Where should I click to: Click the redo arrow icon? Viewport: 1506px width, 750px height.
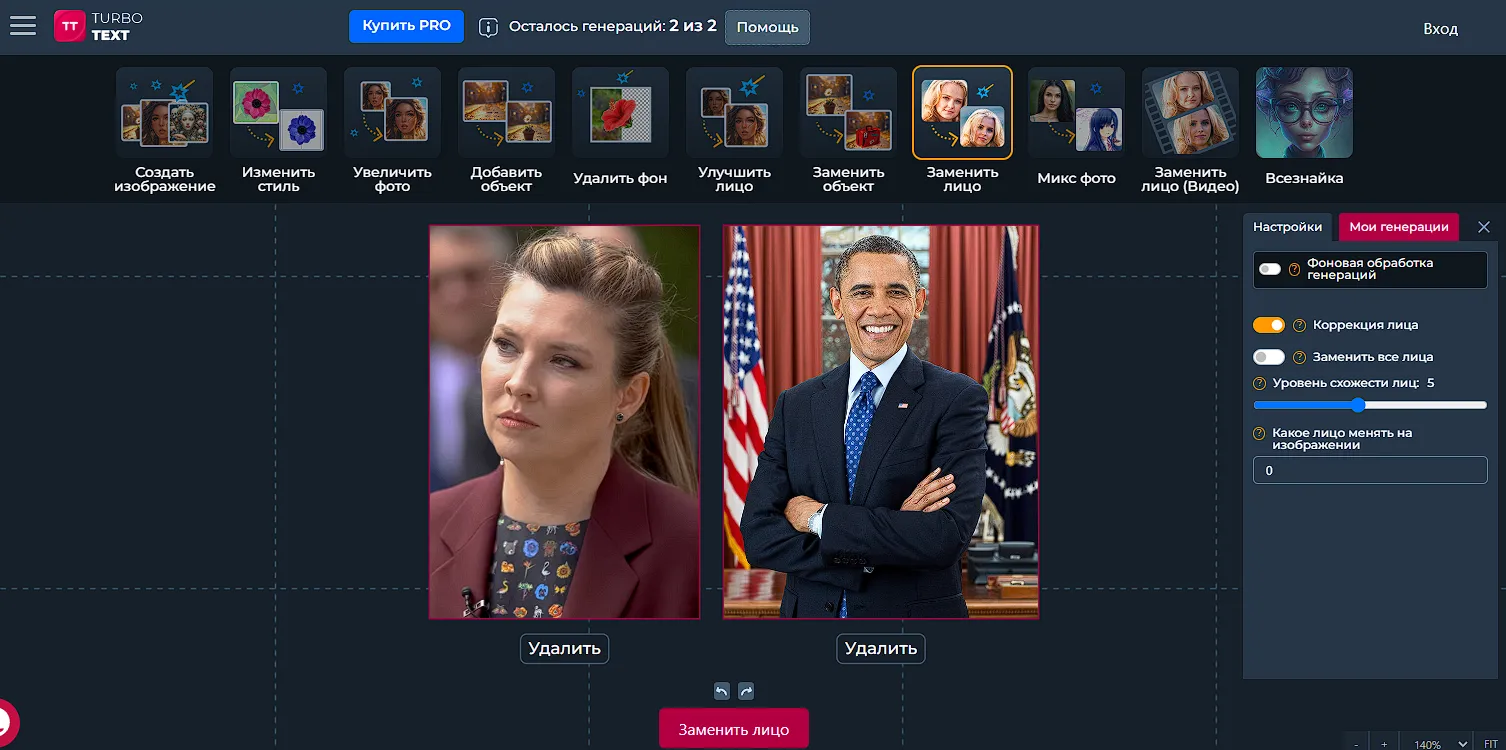746,691
